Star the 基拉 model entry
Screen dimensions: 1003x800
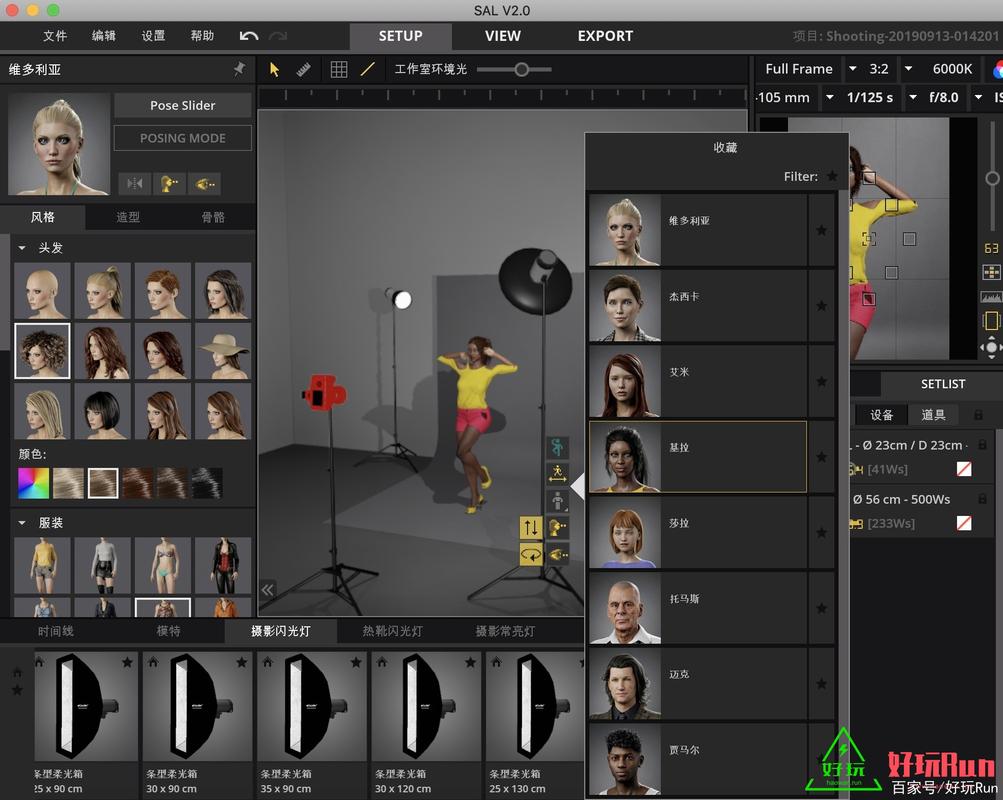822,457
